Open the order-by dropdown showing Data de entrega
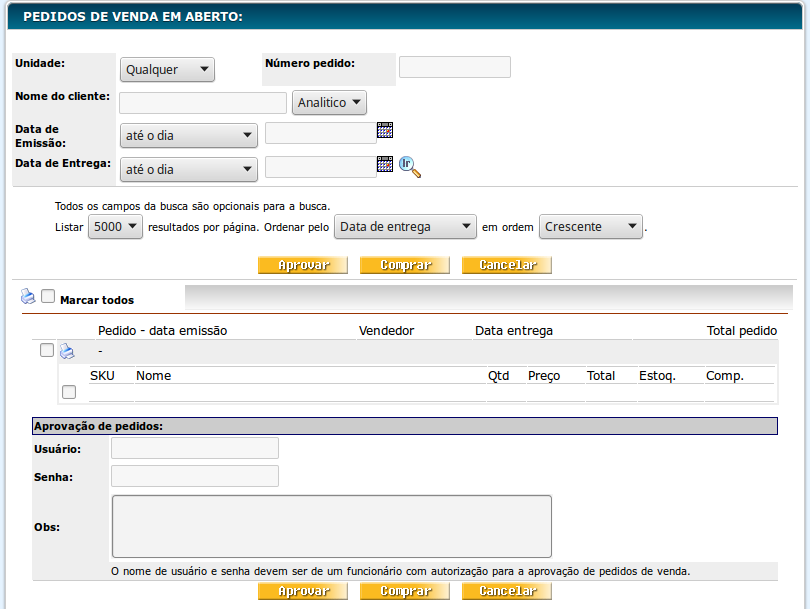The width and height of the screenshot is (810, 609). coord(405,227)
